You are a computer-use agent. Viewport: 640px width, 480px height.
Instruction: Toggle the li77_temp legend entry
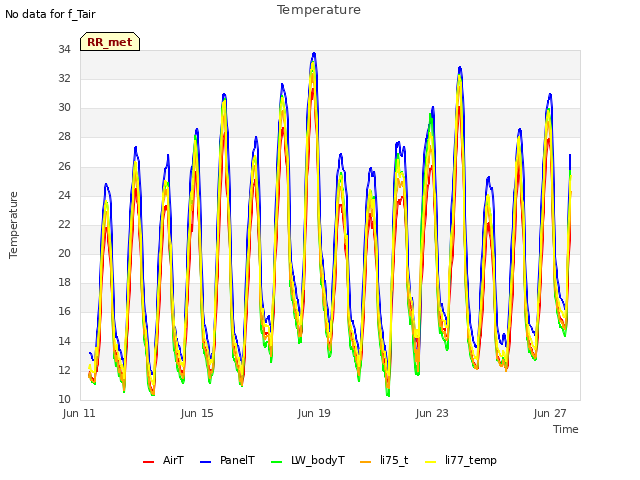tap(461, 461)
